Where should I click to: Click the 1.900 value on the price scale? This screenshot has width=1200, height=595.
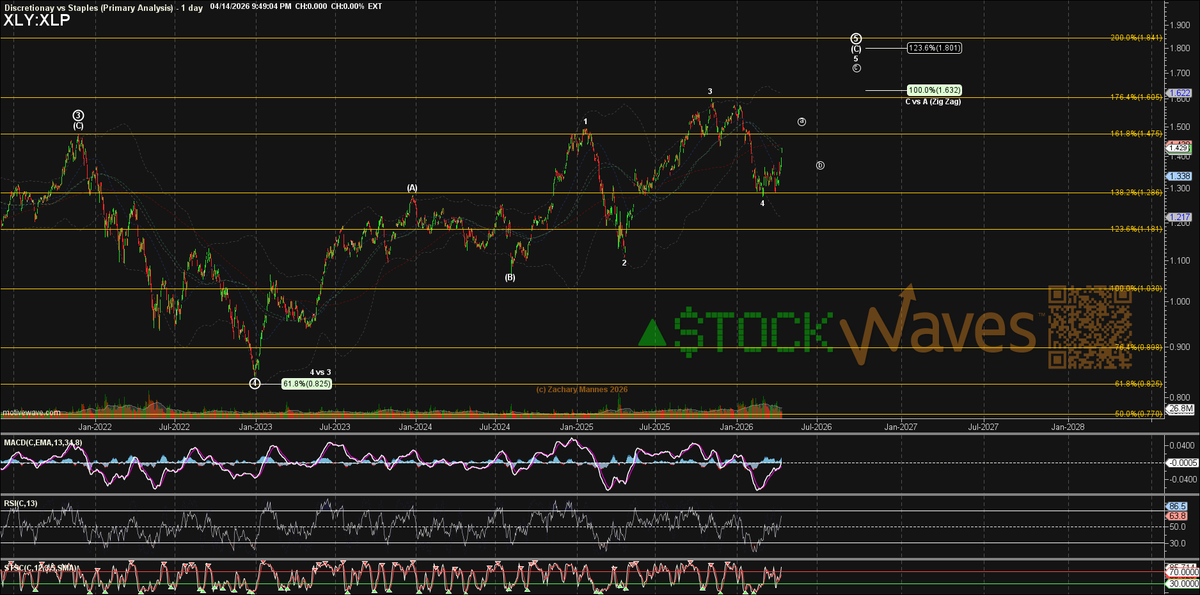pyautogui.click(x=1178, y=24)
